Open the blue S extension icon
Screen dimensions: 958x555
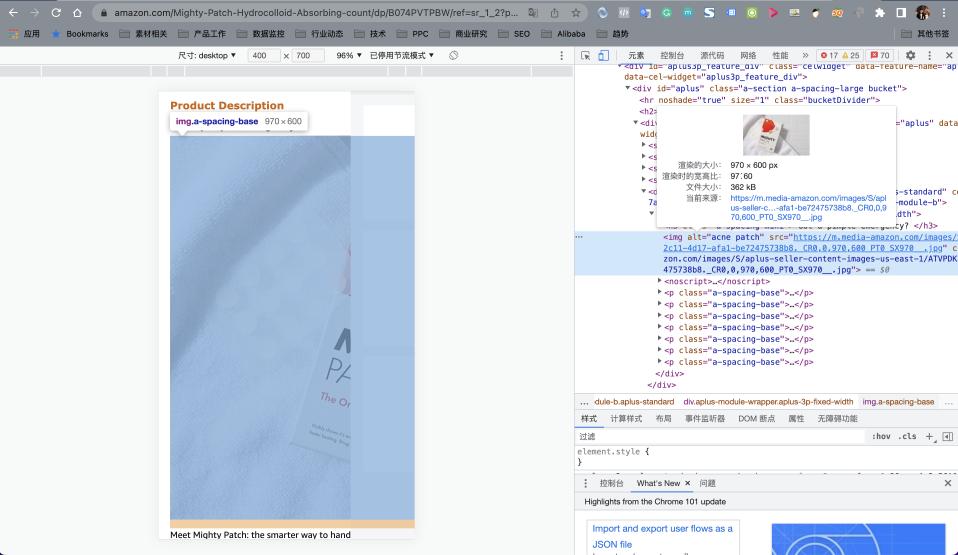[x=709, y=12]
